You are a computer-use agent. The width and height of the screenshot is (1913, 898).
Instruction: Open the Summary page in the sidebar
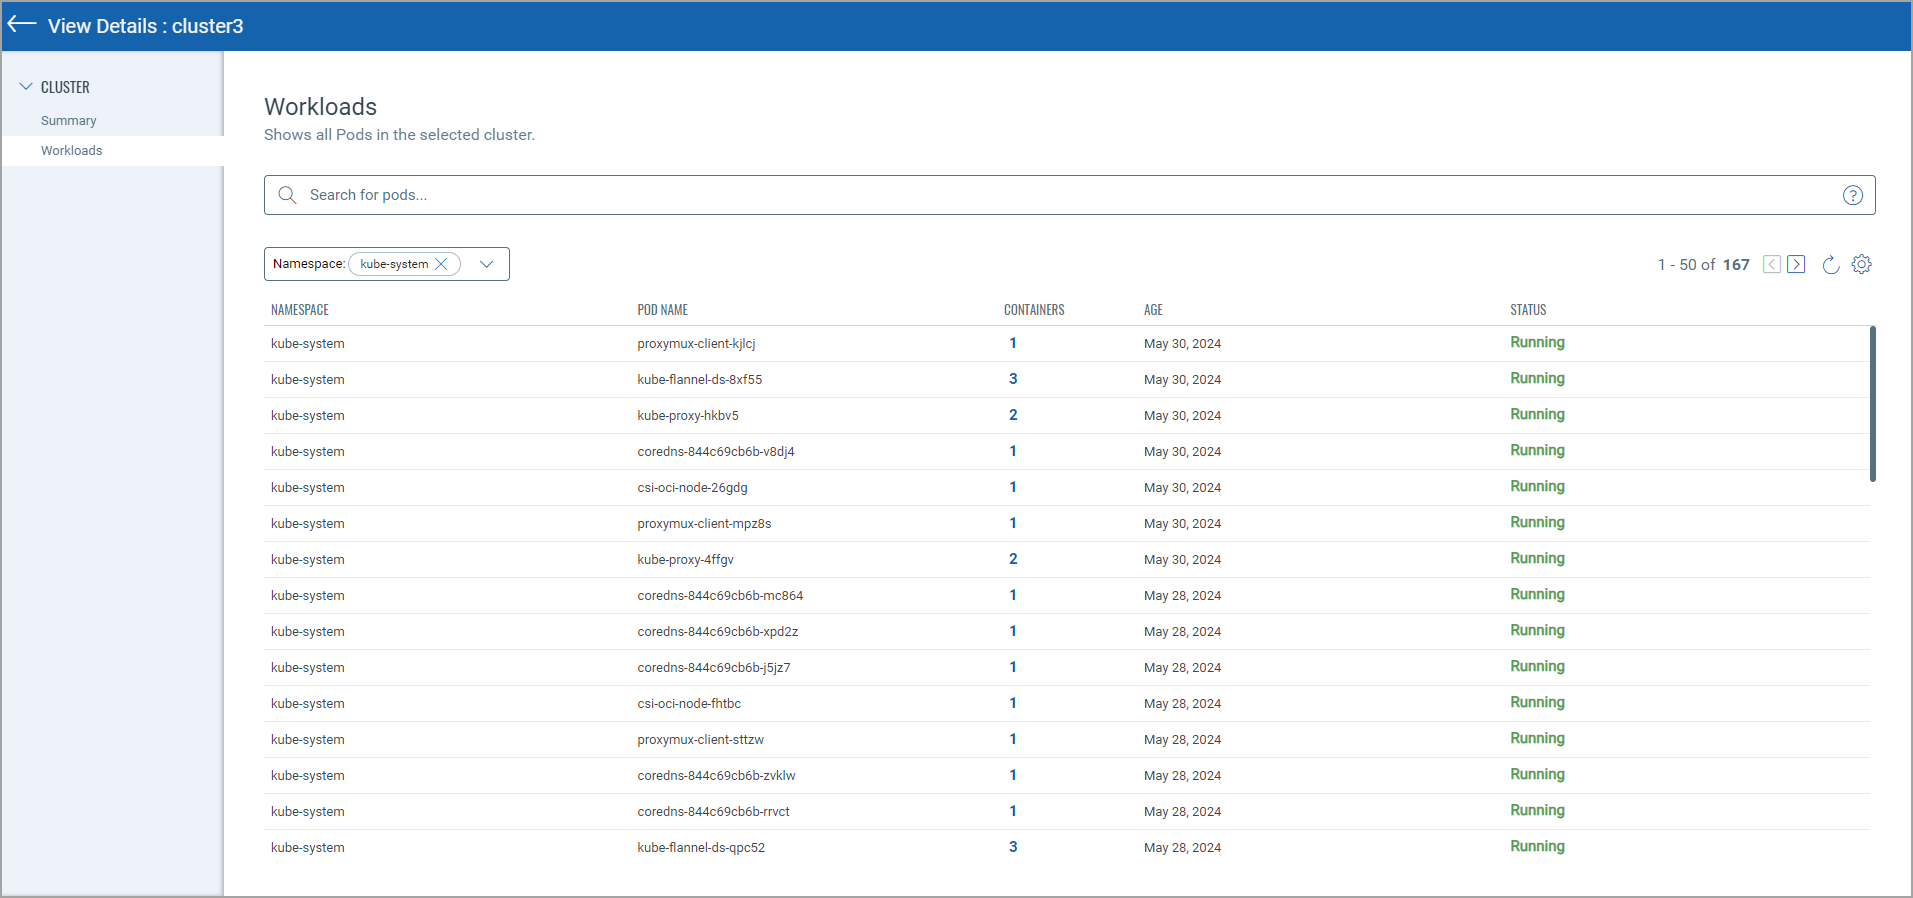pyautogui.click(x=69, y=121)
